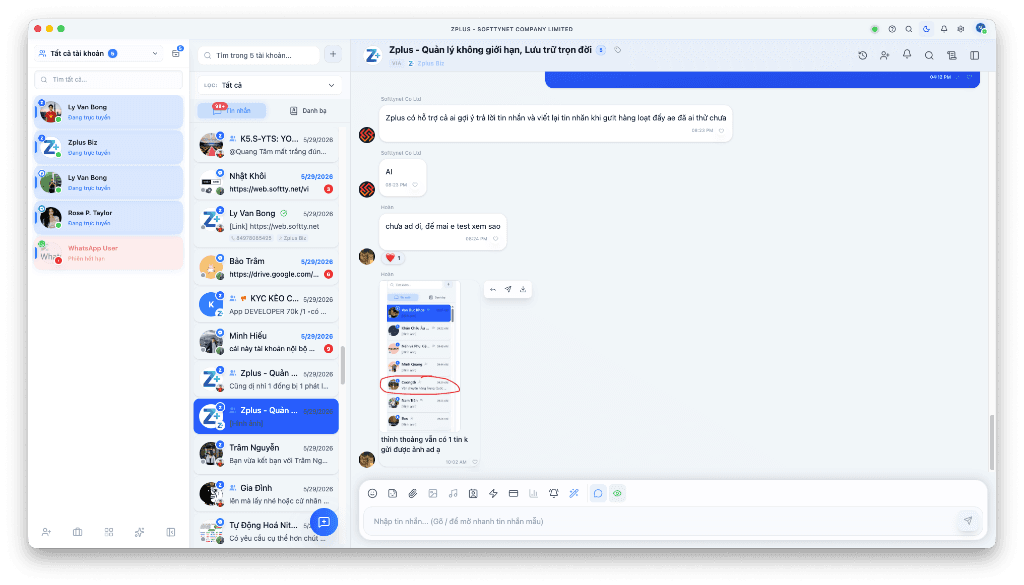
Task: Open the Gia Đình group conversation
Action: pos(266,494)
